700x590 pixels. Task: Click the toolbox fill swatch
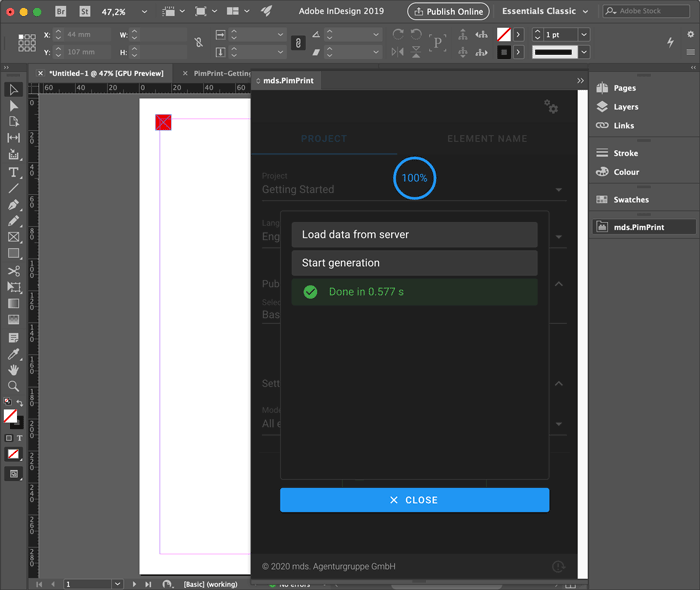[x=10, y=416]
